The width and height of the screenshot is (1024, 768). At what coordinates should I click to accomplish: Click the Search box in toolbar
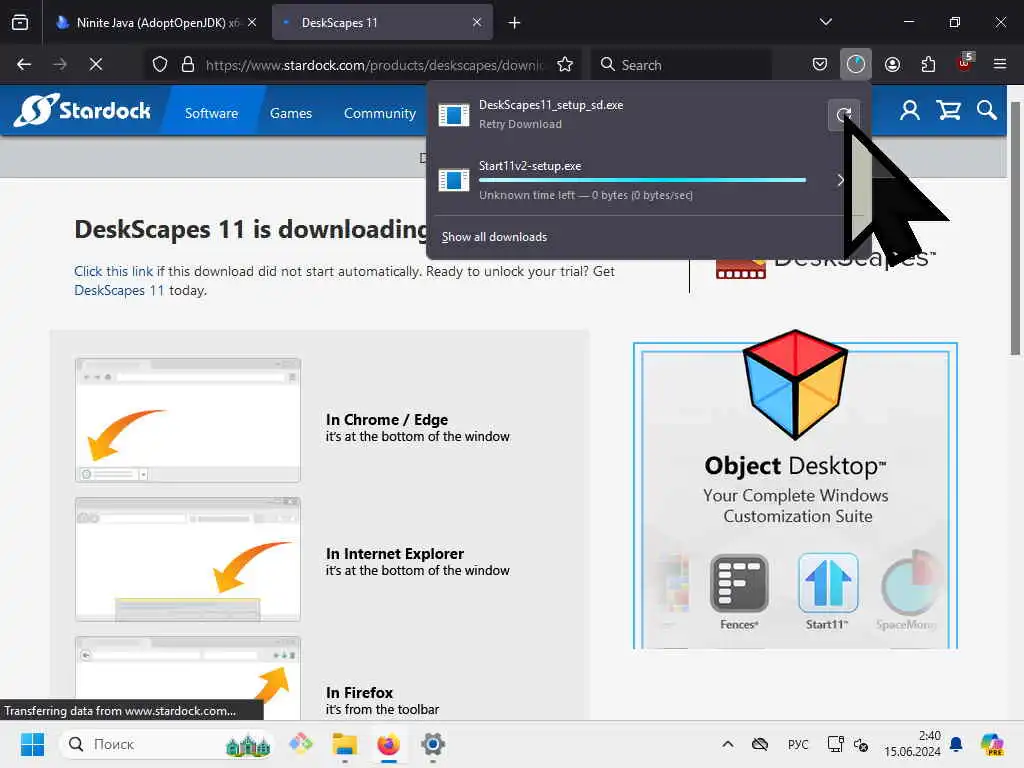[682, 65]
